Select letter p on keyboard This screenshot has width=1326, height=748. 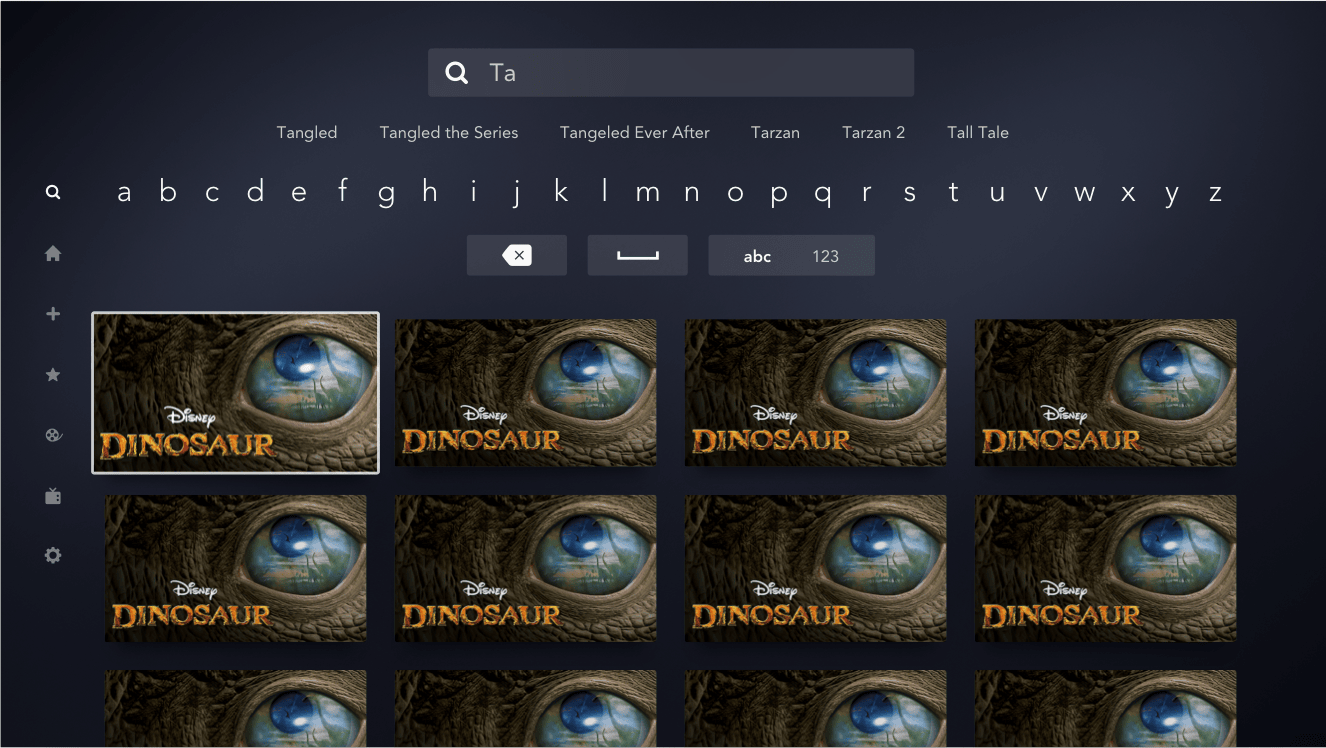pos(779,195)
